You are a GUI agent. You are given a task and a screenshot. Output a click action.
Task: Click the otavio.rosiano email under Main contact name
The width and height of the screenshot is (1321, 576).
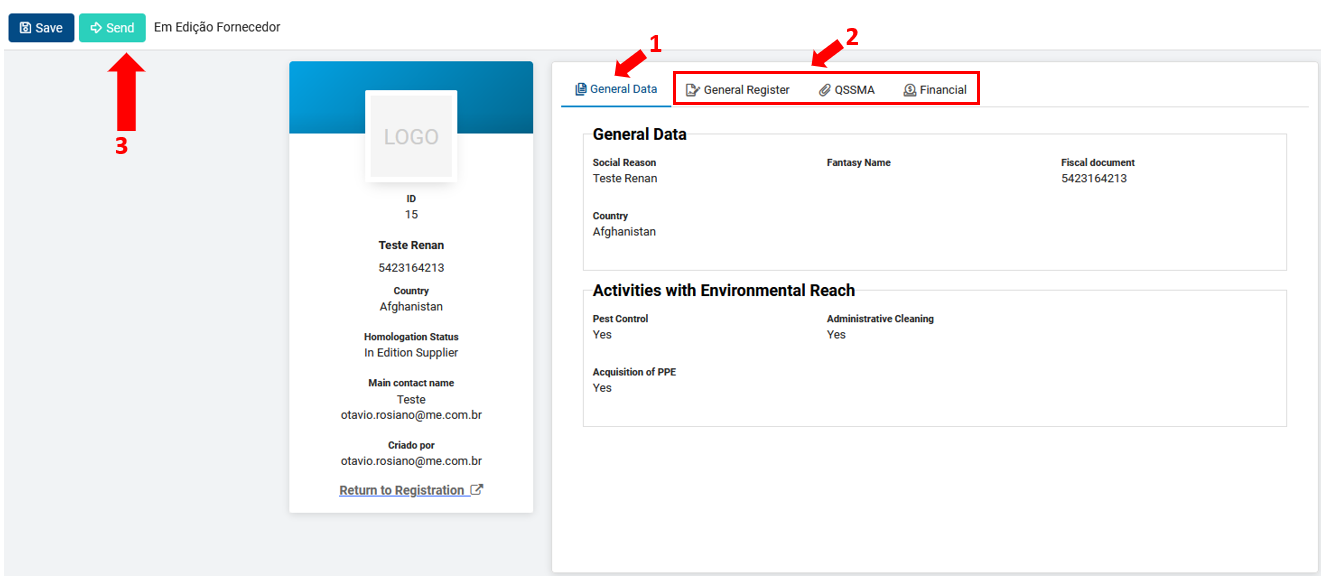(411, 415)
